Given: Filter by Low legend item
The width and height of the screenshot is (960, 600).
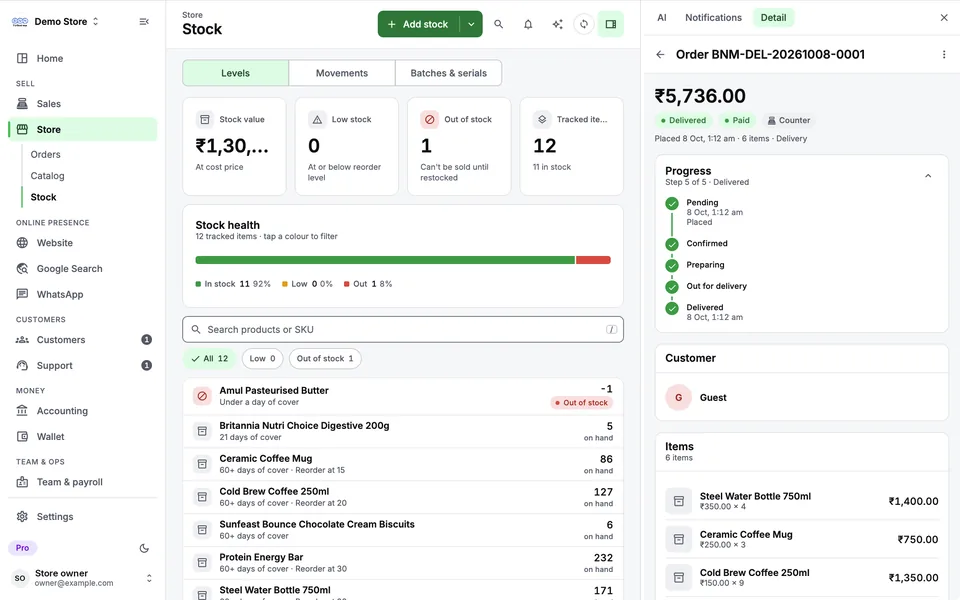Looking at the screenshot, I should pos(307,284).
